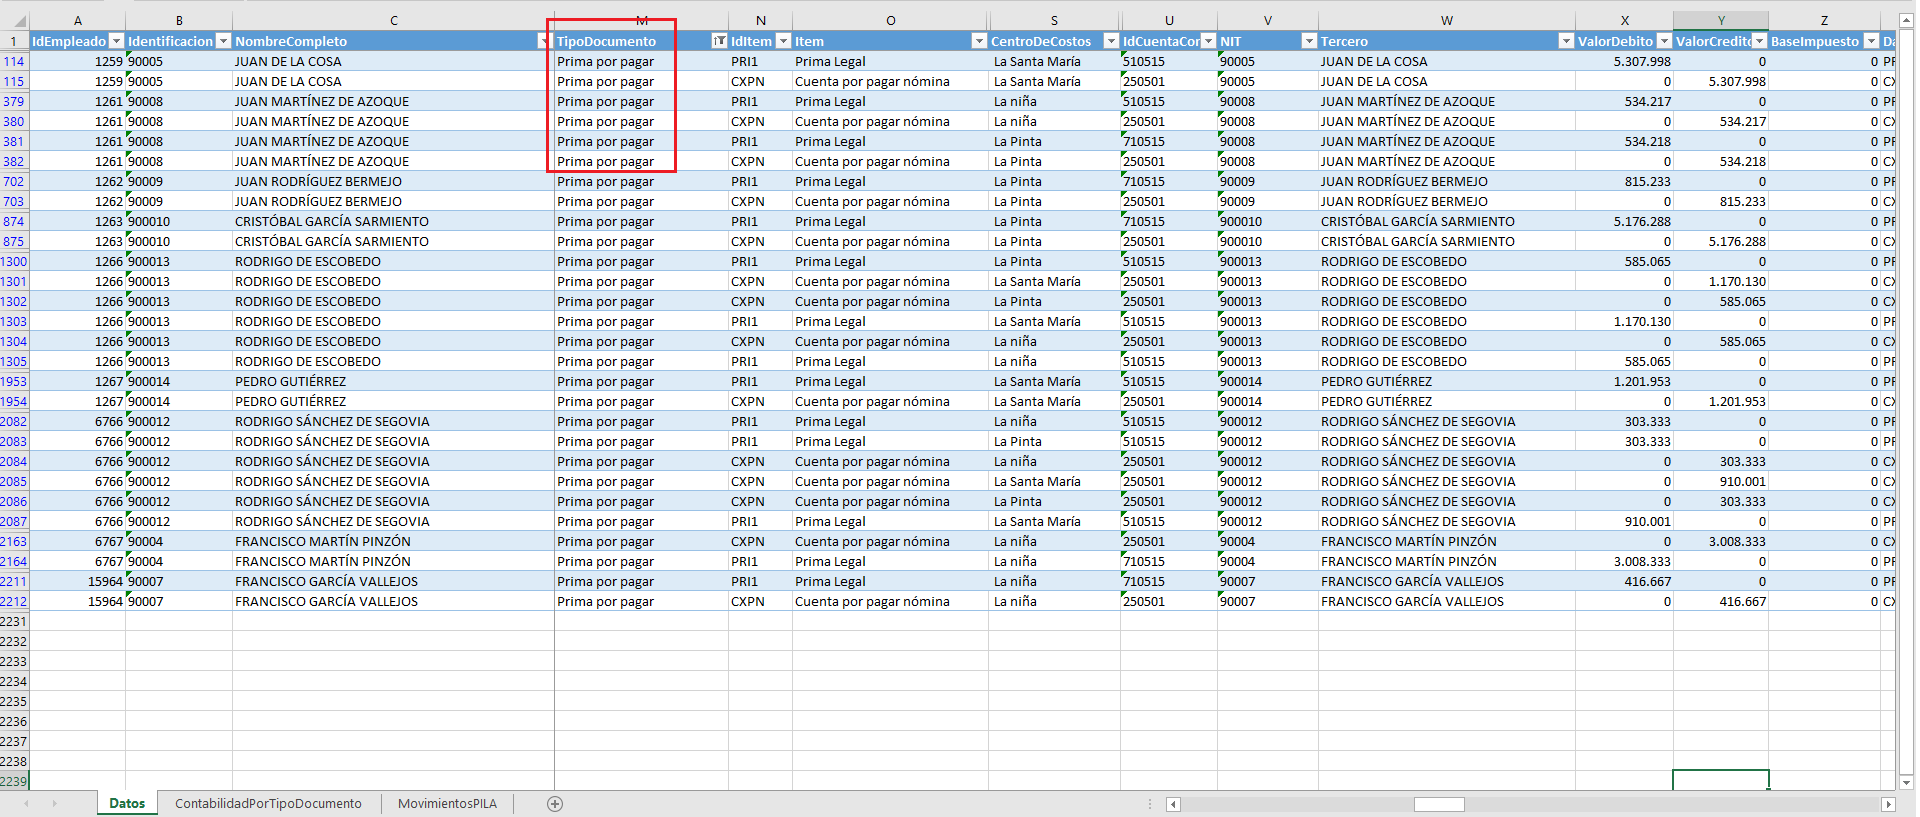Click JUAN DE LA COSA name in row 114
This screenshot has width=1920, height=817.
(x=288, y=61)
